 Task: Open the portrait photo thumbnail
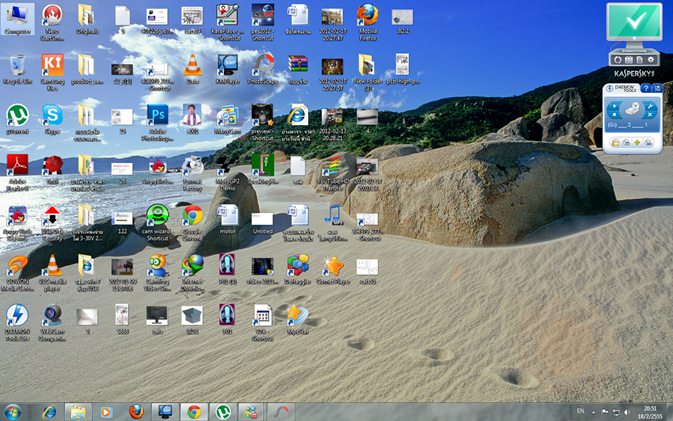pos(192,115)
